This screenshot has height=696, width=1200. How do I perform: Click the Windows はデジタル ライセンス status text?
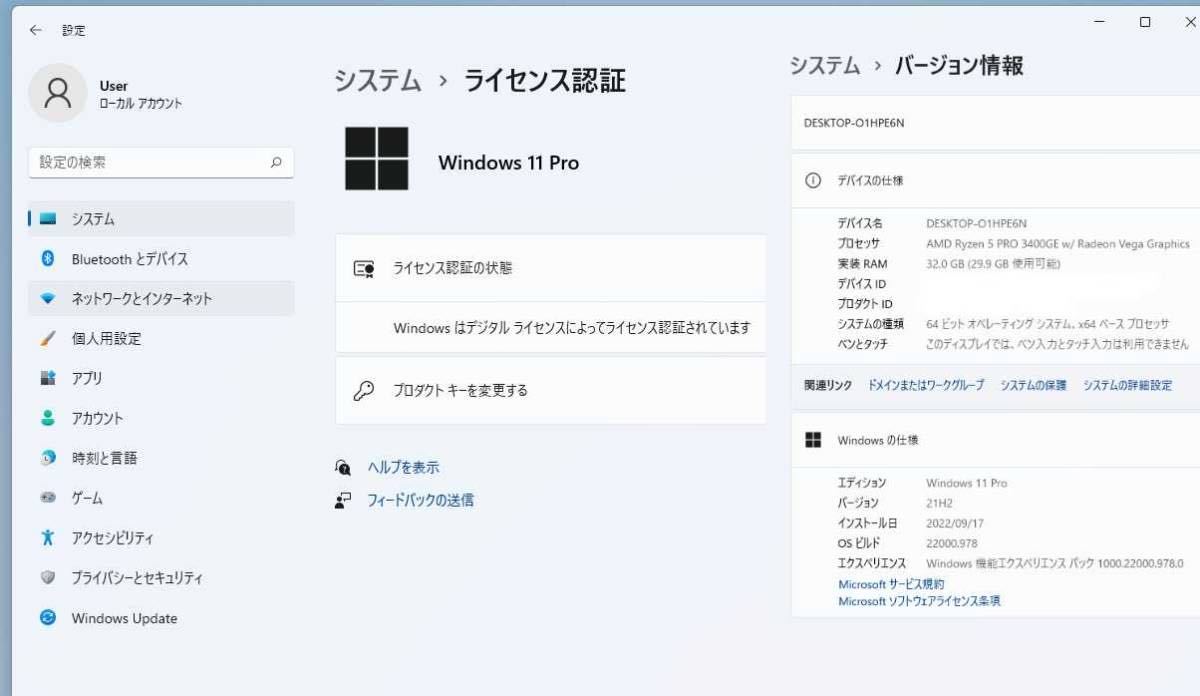tap(571, 328)
